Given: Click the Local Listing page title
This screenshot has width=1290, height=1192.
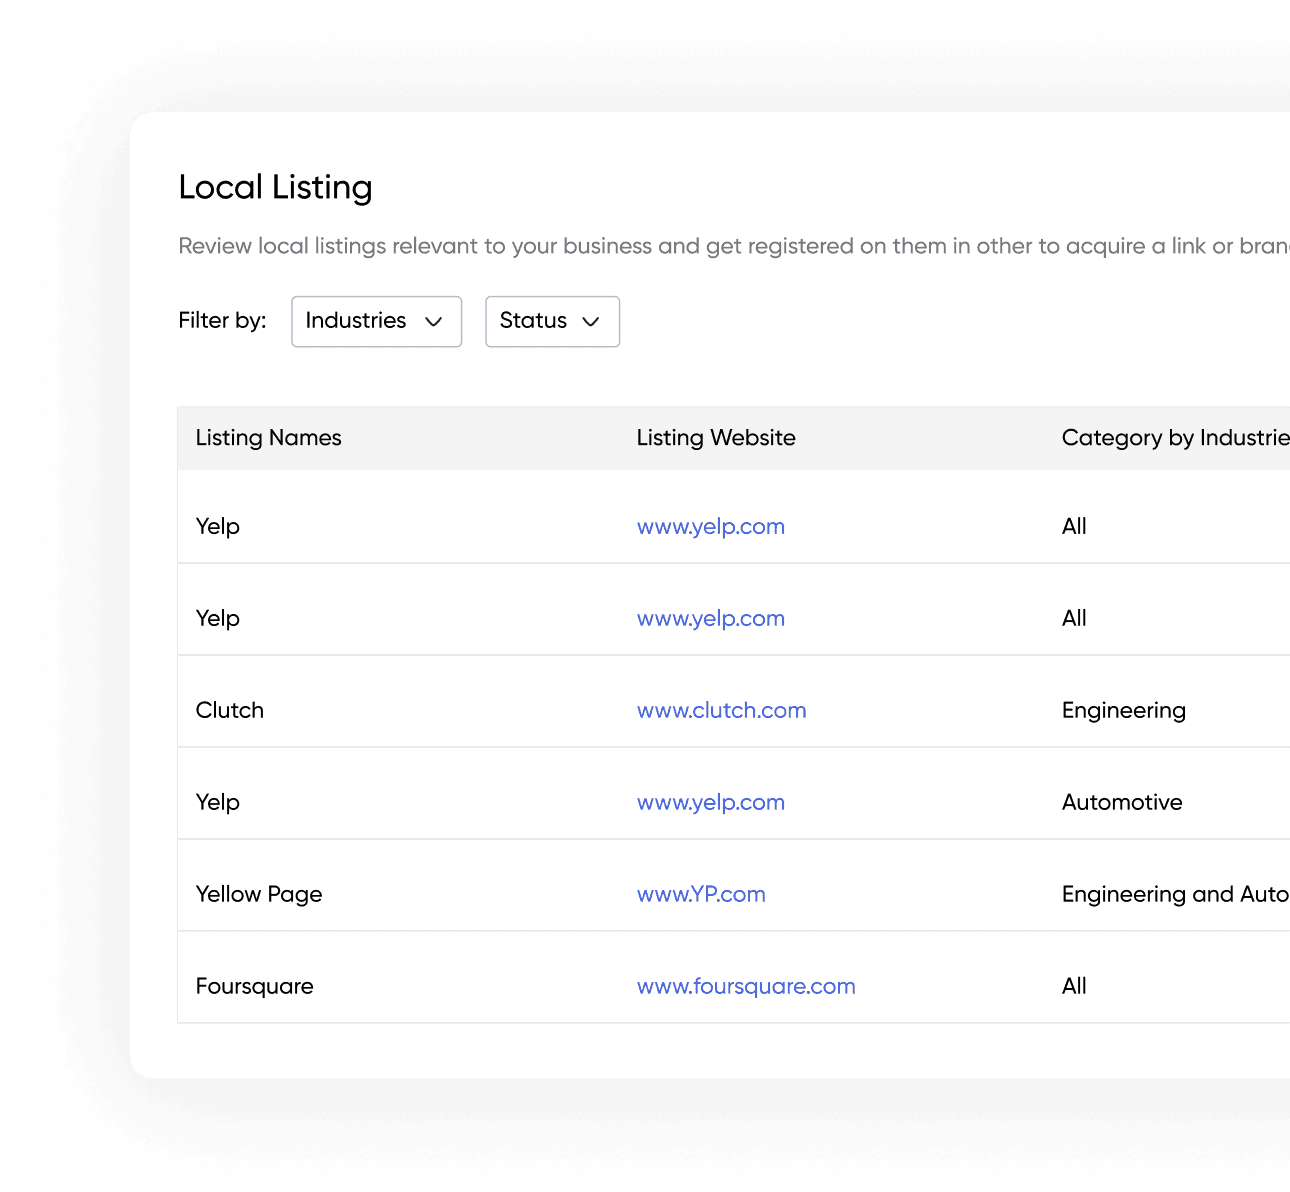Looking at the screenshot, I should coord(276,187).
